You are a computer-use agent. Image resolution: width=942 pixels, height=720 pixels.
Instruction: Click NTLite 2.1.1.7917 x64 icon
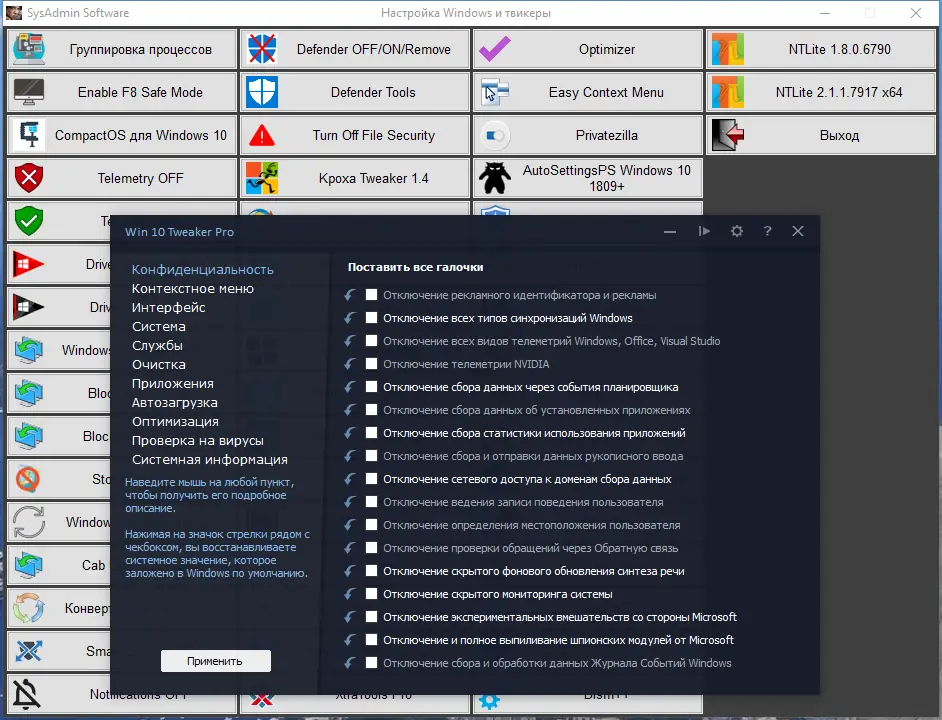pyautogui.click(x=728, y=92)
